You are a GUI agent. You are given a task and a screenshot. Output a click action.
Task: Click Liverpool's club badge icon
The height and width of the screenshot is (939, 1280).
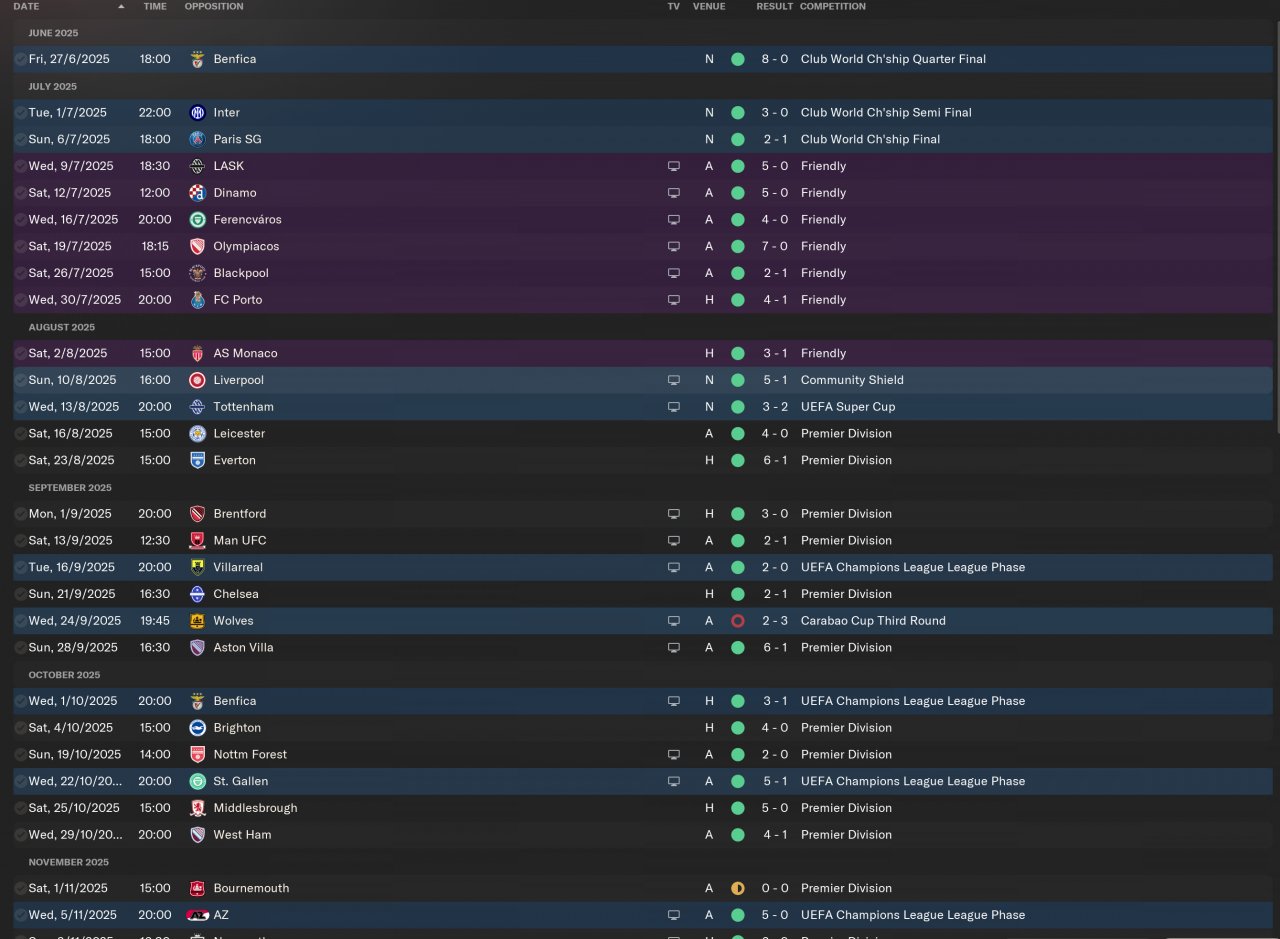click(197, 380)
